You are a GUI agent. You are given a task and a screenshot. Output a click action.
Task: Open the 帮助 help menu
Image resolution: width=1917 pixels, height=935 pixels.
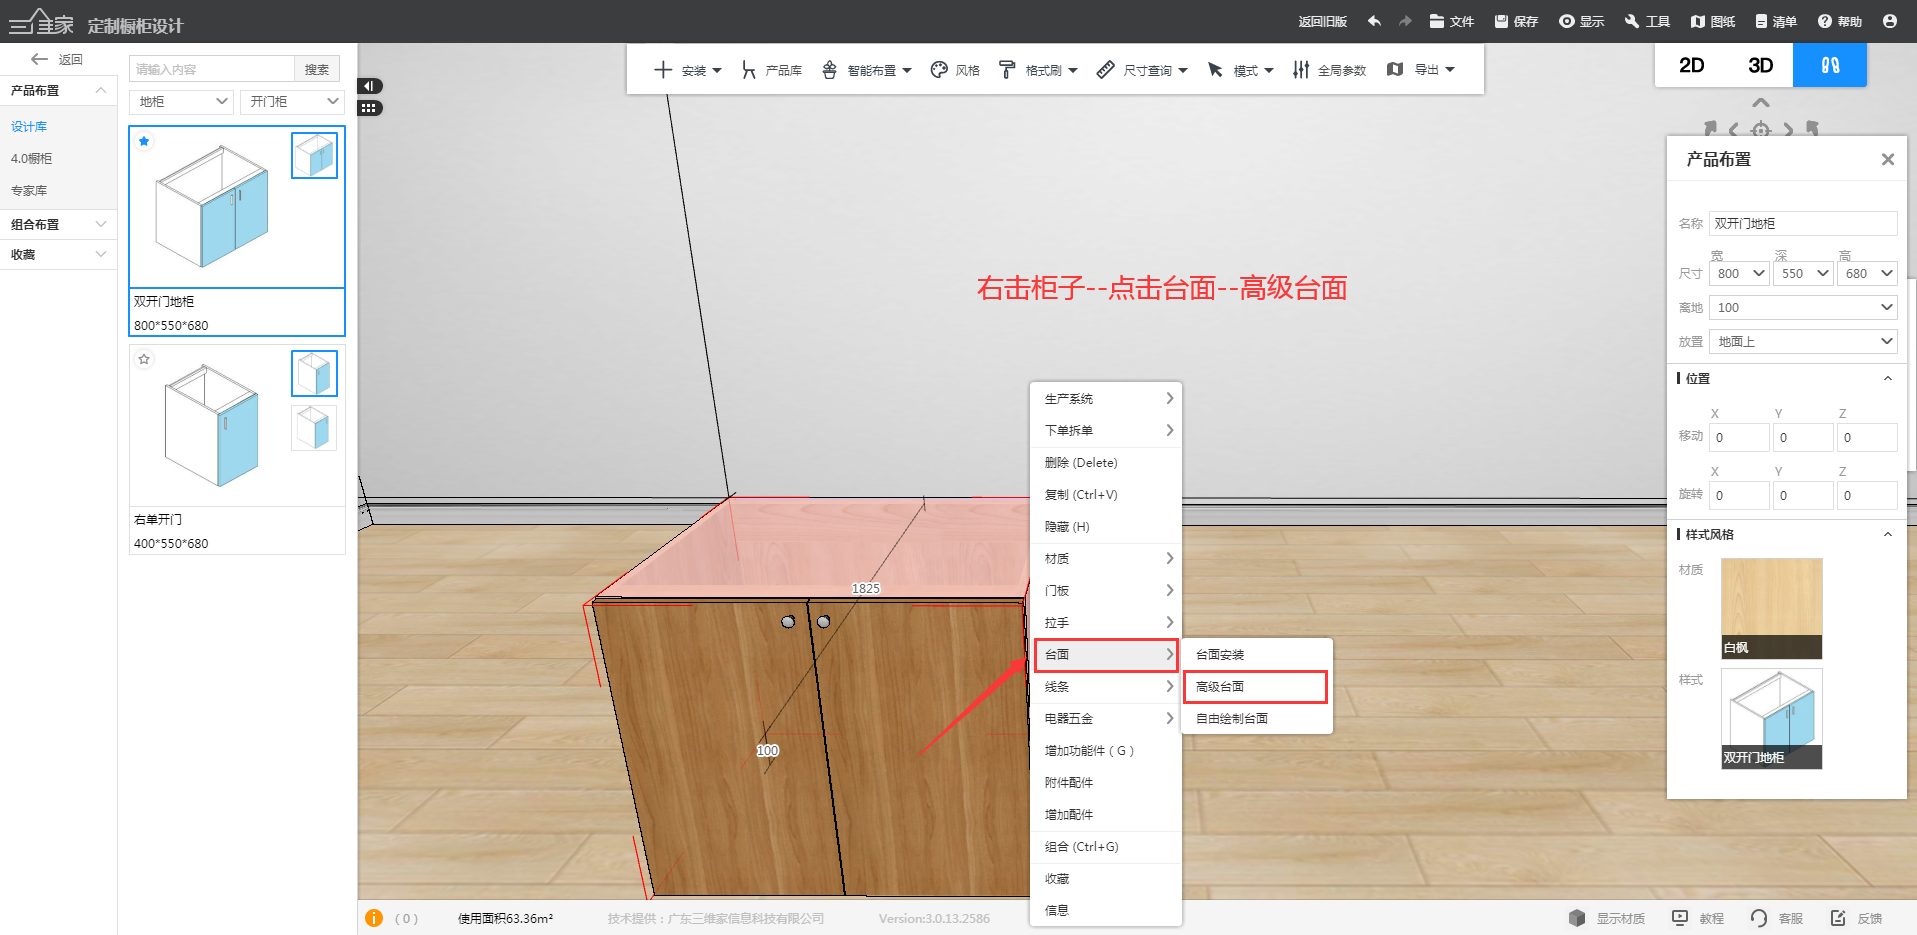(x=1840, y=21)
